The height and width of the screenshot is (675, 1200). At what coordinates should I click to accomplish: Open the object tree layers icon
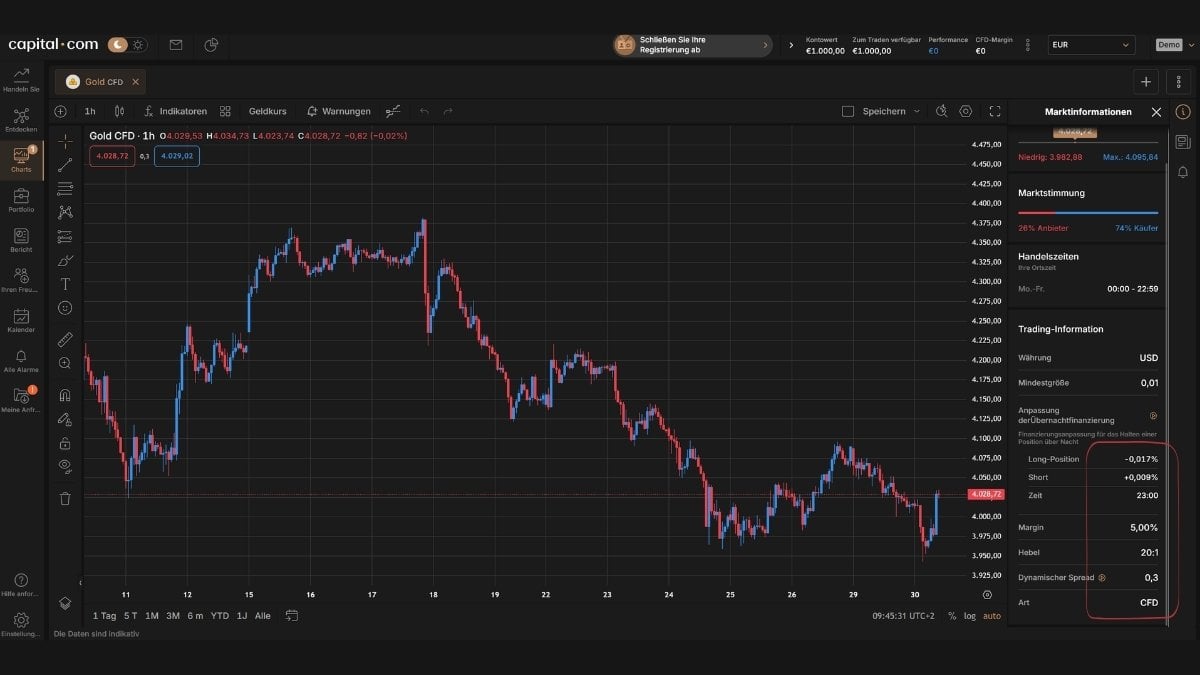pos(65,603)
